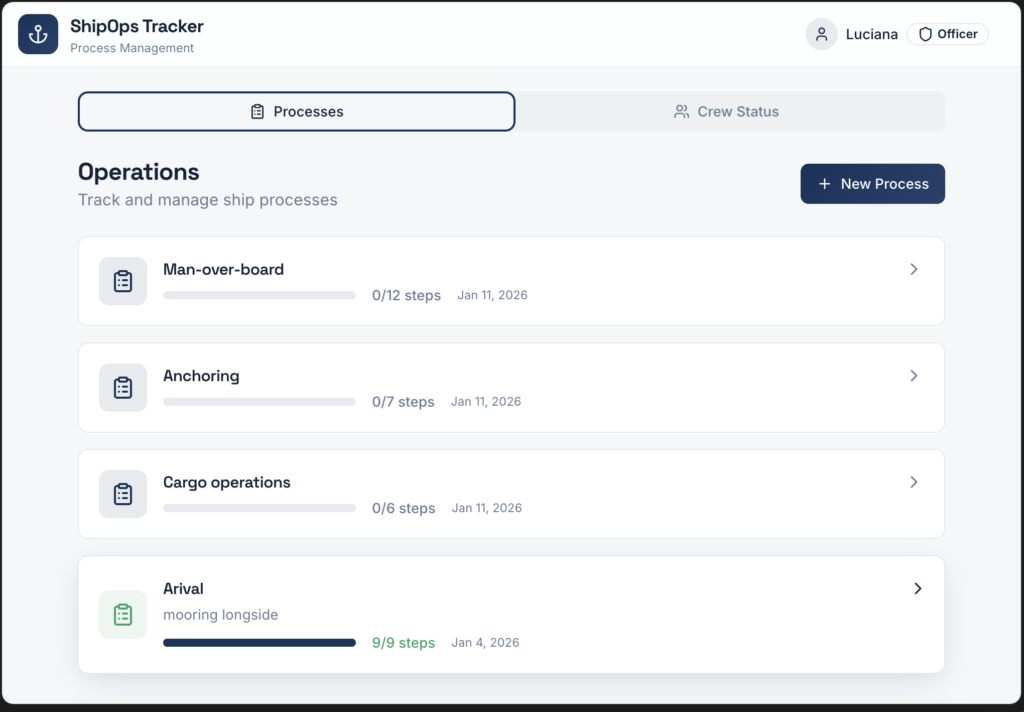The height and width of the screenshot is (712, 1024).
Task: Switch to the Processes tab
Action: coord(297,112)
